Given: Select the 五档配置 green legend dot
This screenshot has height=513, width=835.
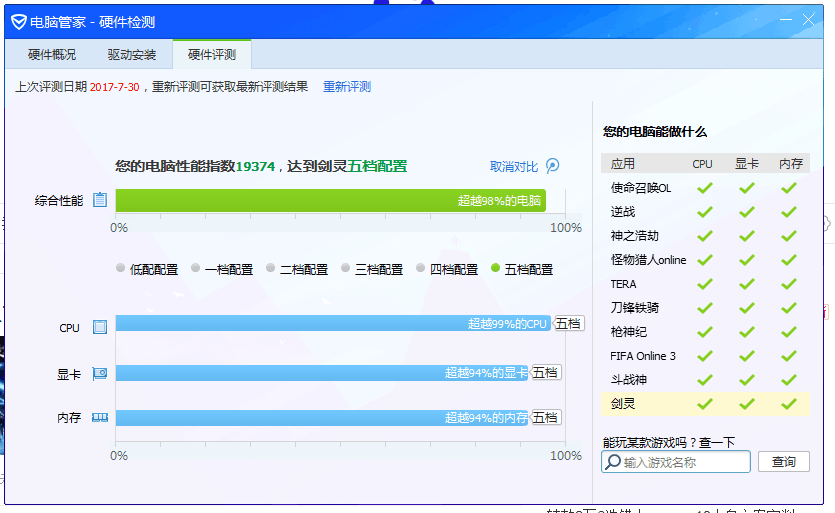Looking at the screenshot, I should tap(496, 268).
